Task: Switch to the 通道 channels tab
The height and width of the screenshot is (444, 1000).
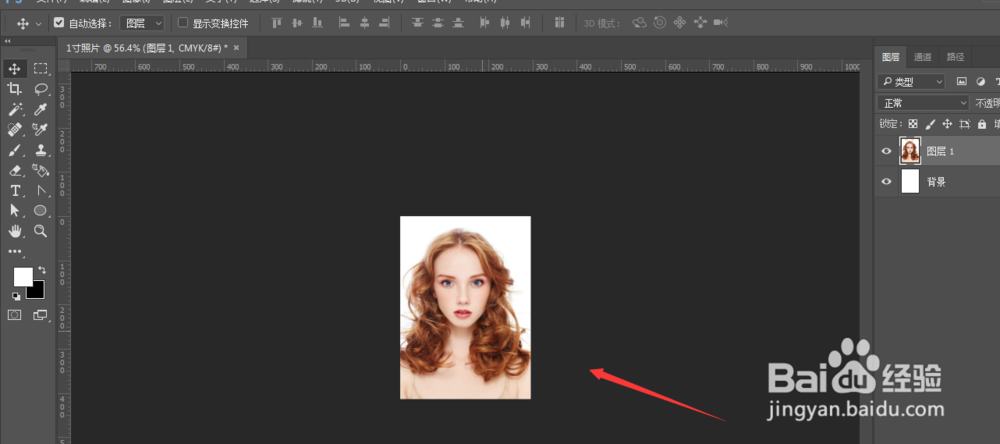Action: tap(922, 57)
